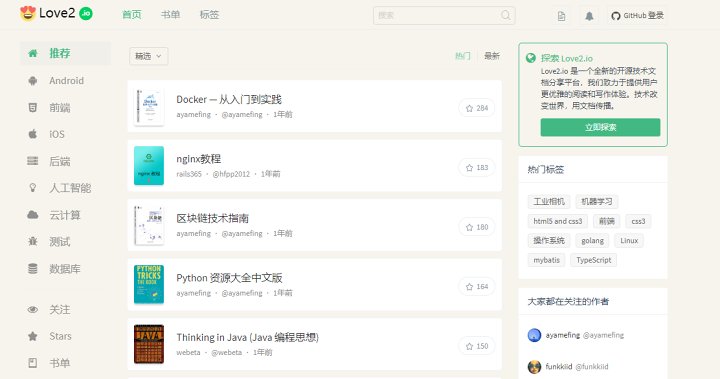Viewport: 720px width, 379px height.
Task: Open the 书单 top navigation tab
Action: [x=170, y=15]
